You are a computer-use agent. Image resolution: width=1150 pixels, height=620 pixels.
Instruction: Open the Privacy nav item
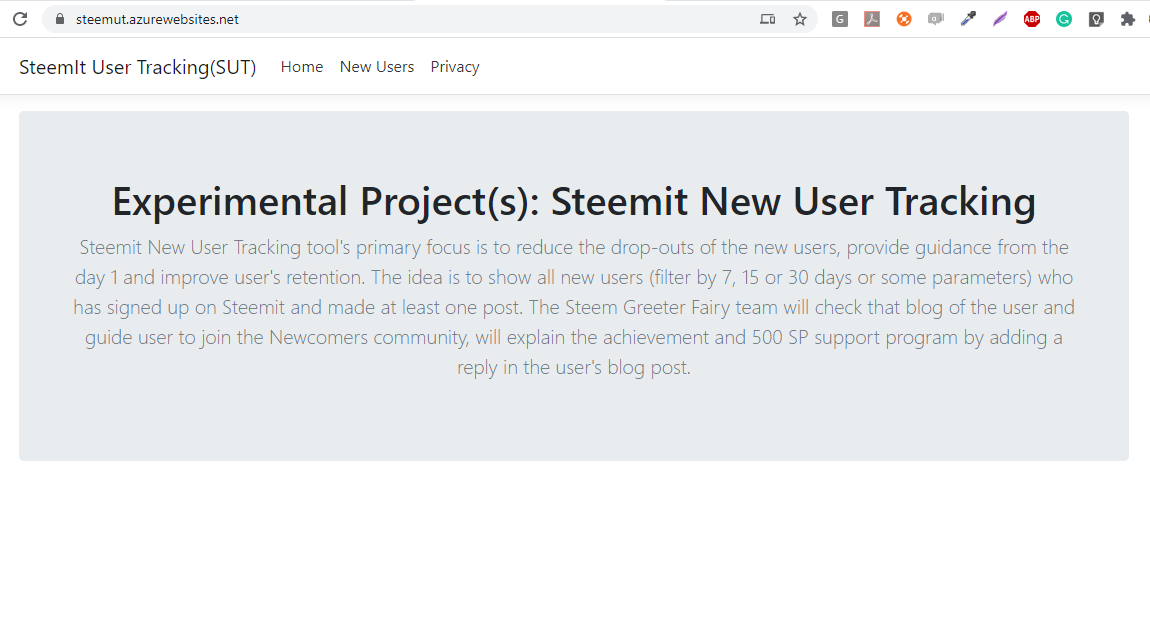(455, 67)
